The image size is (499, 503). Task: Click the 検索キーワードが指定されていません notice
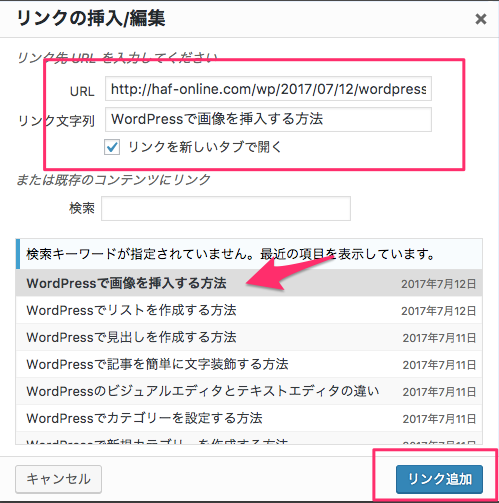[249, 254]
